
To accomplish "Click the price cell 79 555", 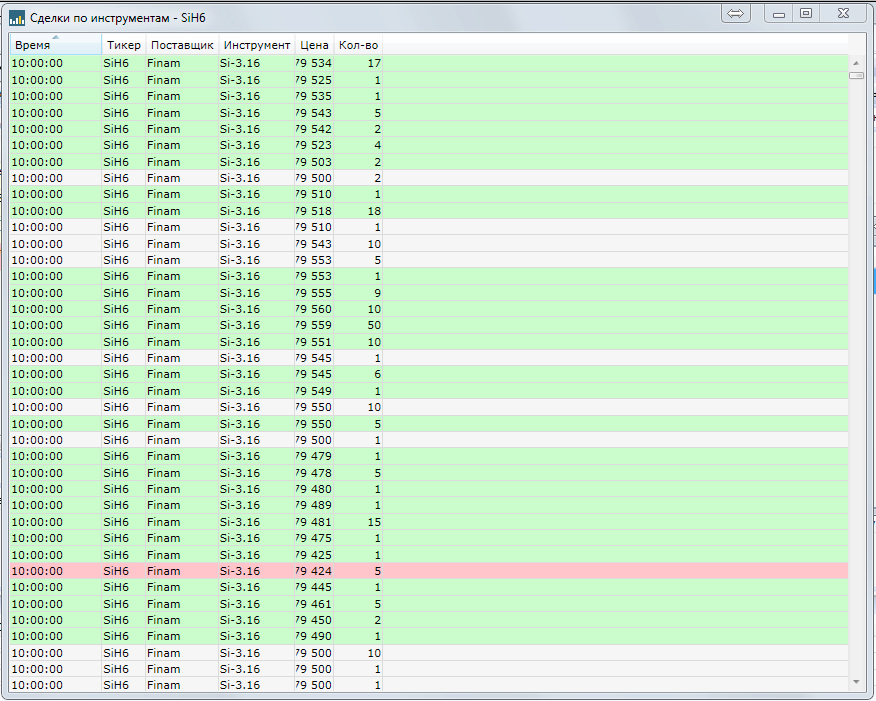I will click(x=313, y=293).
